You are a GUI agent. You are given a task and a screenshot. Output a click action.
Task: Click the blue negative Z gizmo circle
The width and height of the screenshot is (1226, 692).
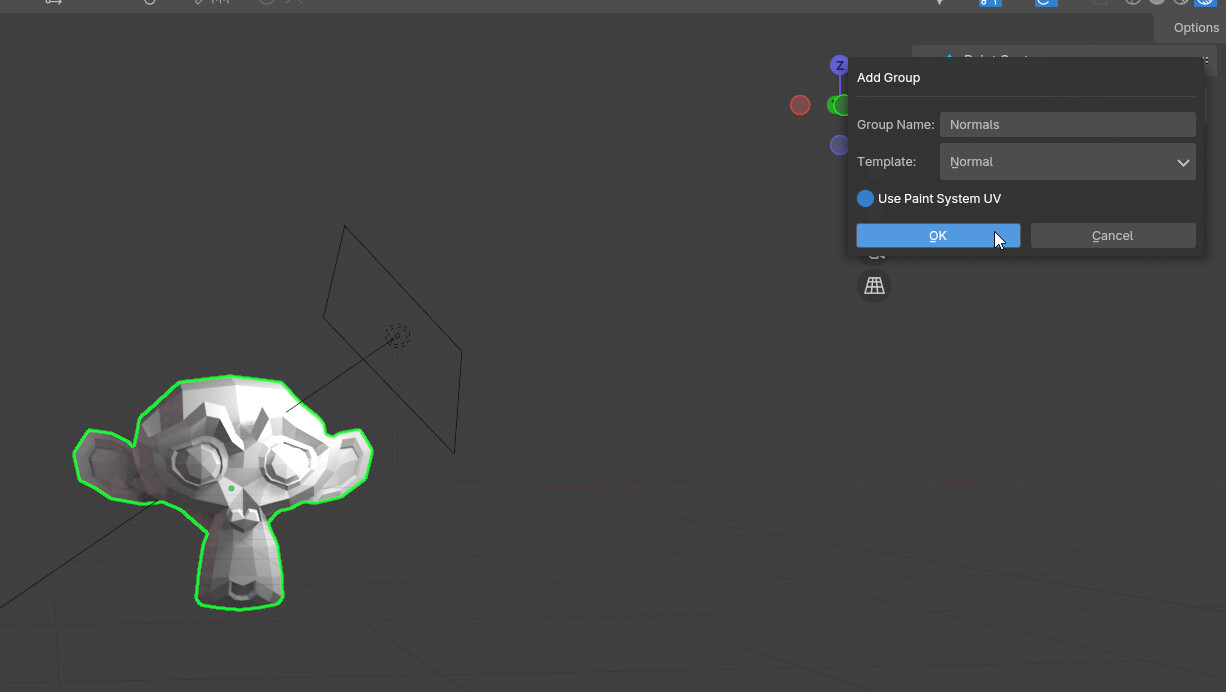(838, 145)
